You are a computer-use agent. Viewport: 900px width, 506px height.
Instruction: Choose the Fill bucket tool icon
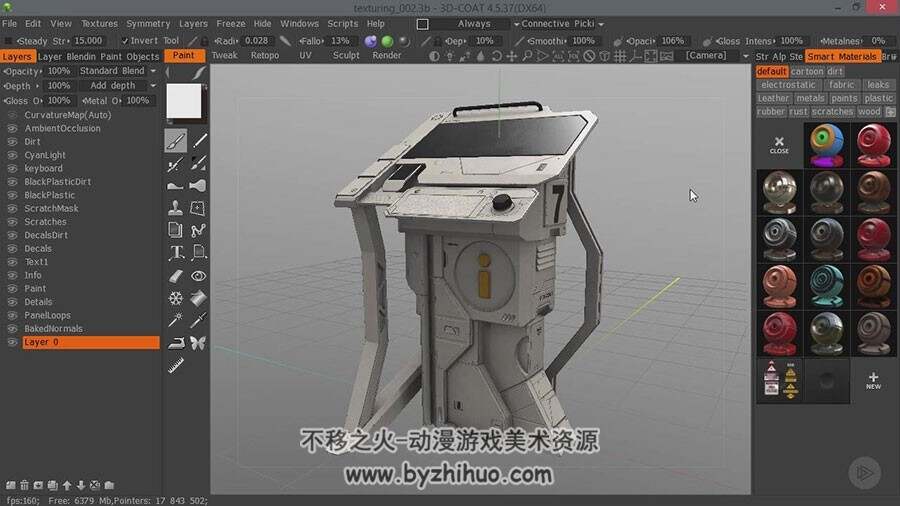pos(198,298)
